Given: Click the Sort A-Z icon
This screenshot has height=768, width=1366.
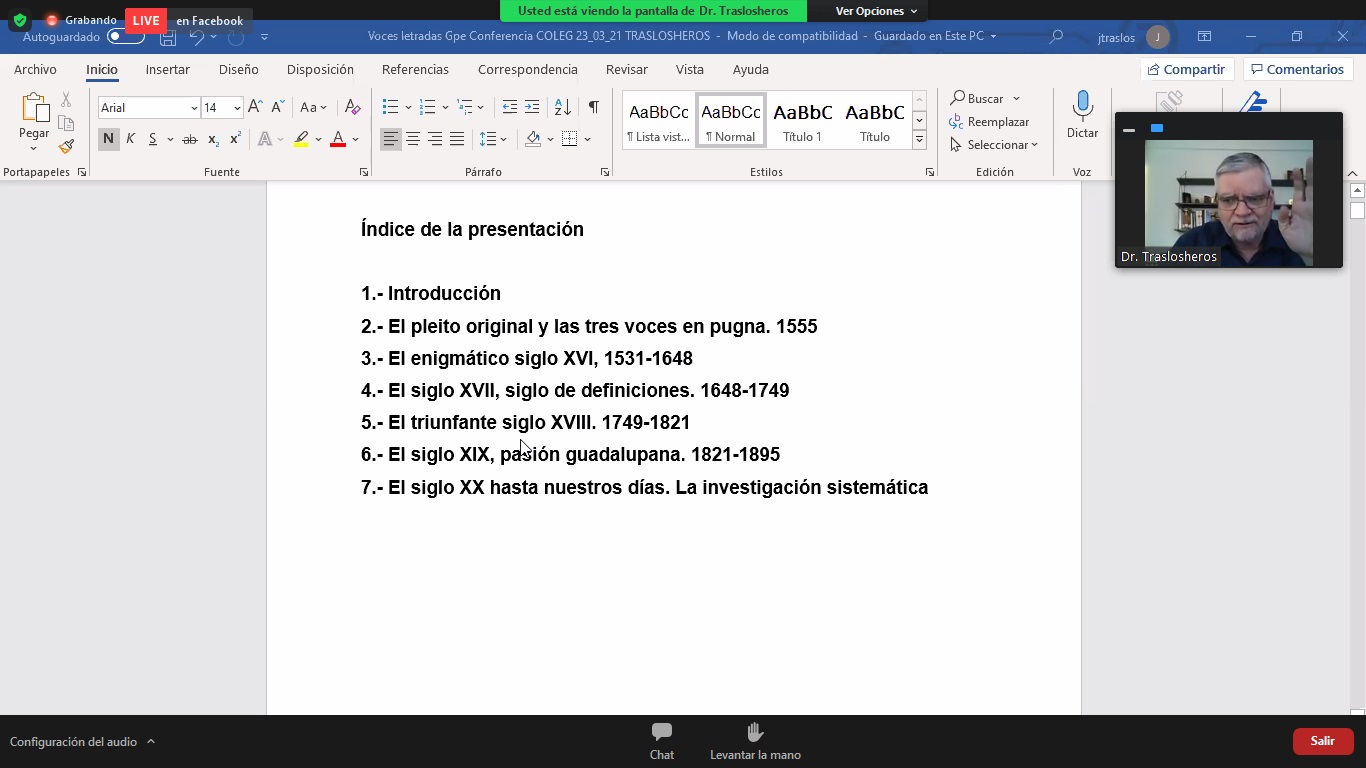Looking at the screenshot, I should point(563,107).
